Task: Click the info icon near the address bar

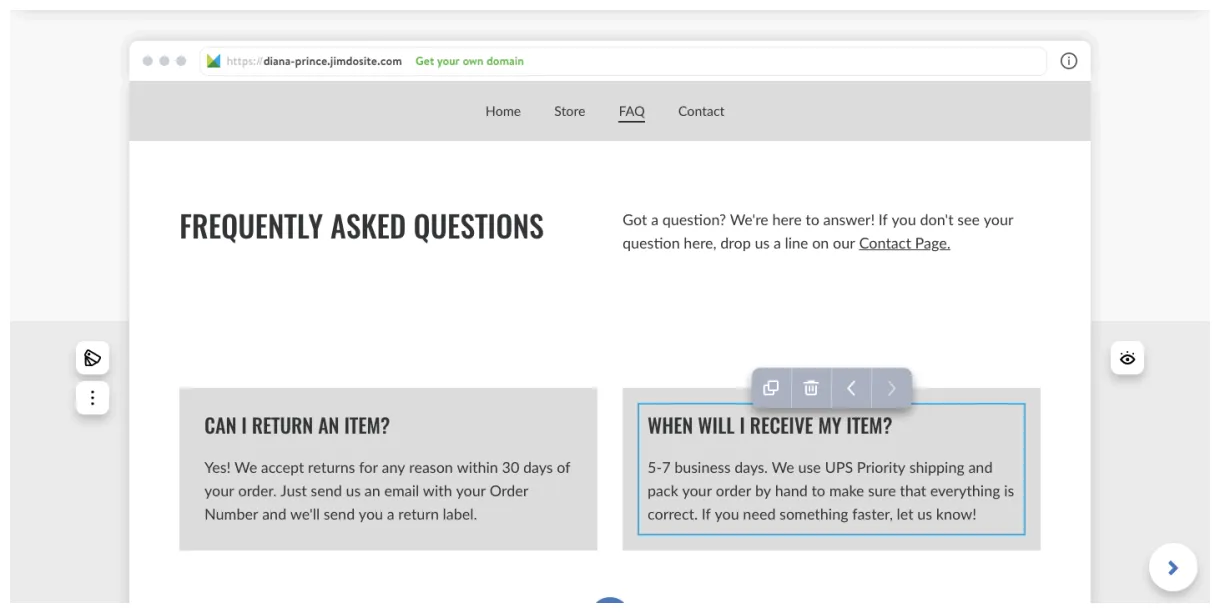Action: [1069, 61]
